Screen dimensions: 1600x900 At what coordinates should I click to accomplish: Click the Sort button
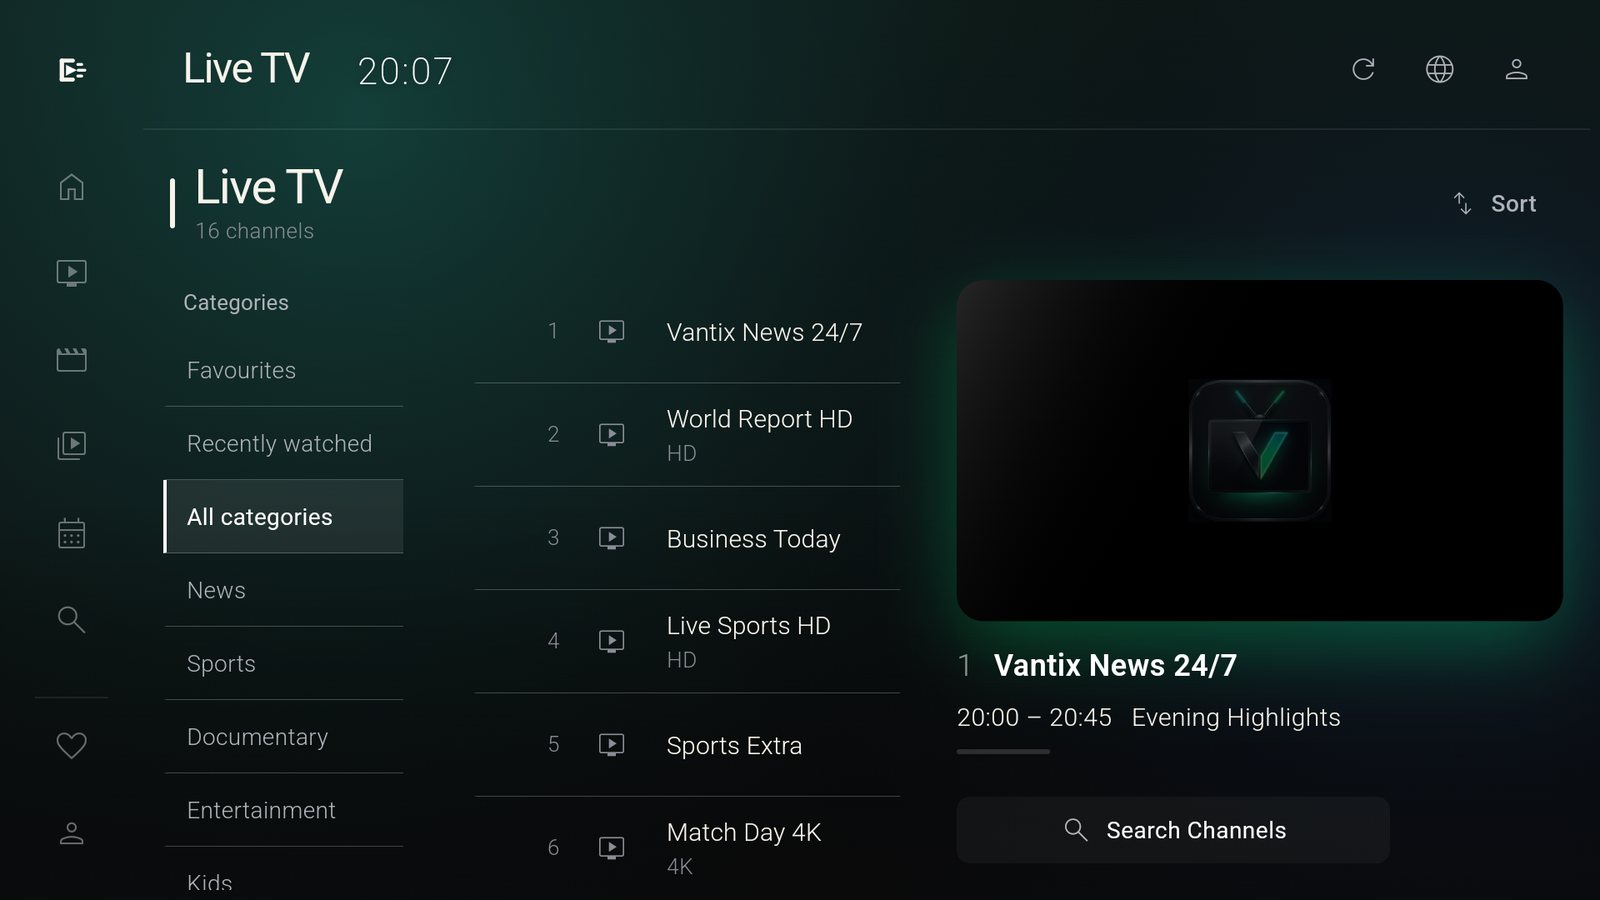click(1495, 204)
